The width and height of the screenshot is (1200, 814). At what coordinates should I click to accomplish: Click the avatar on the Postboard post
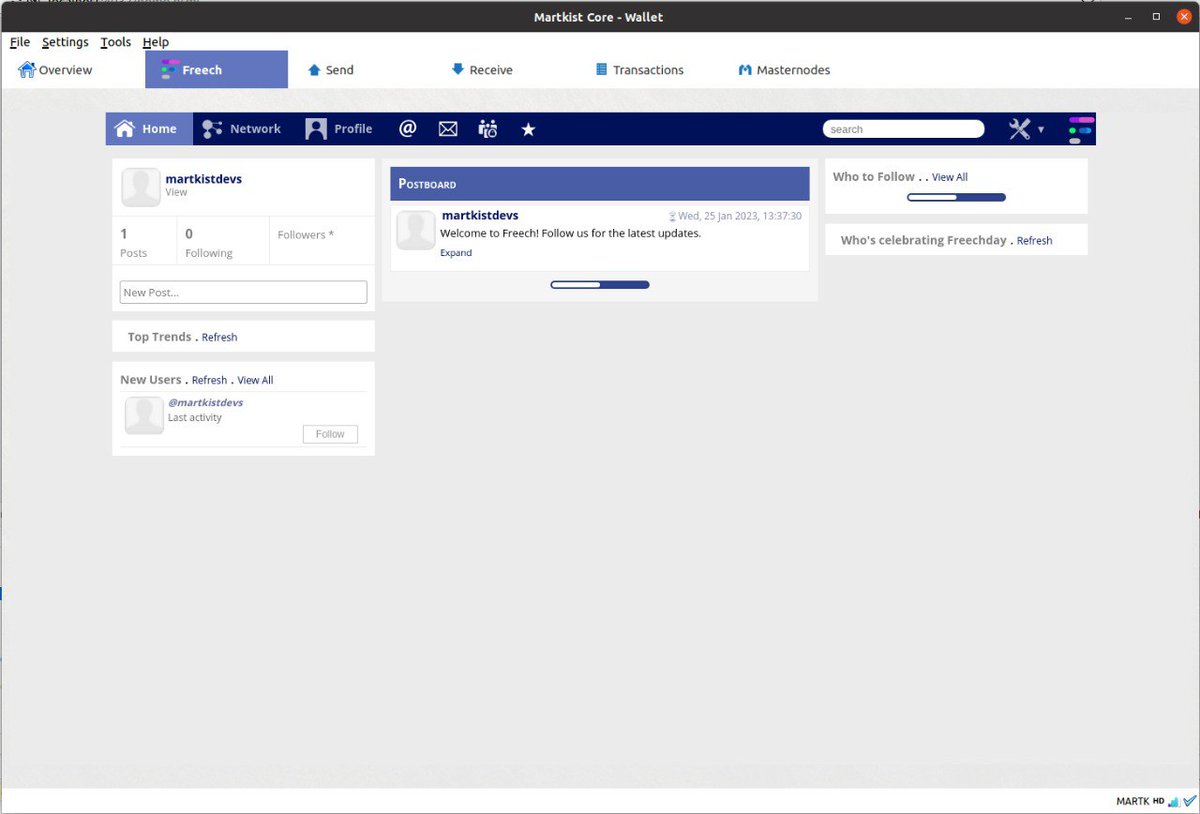tap(416, 230)
